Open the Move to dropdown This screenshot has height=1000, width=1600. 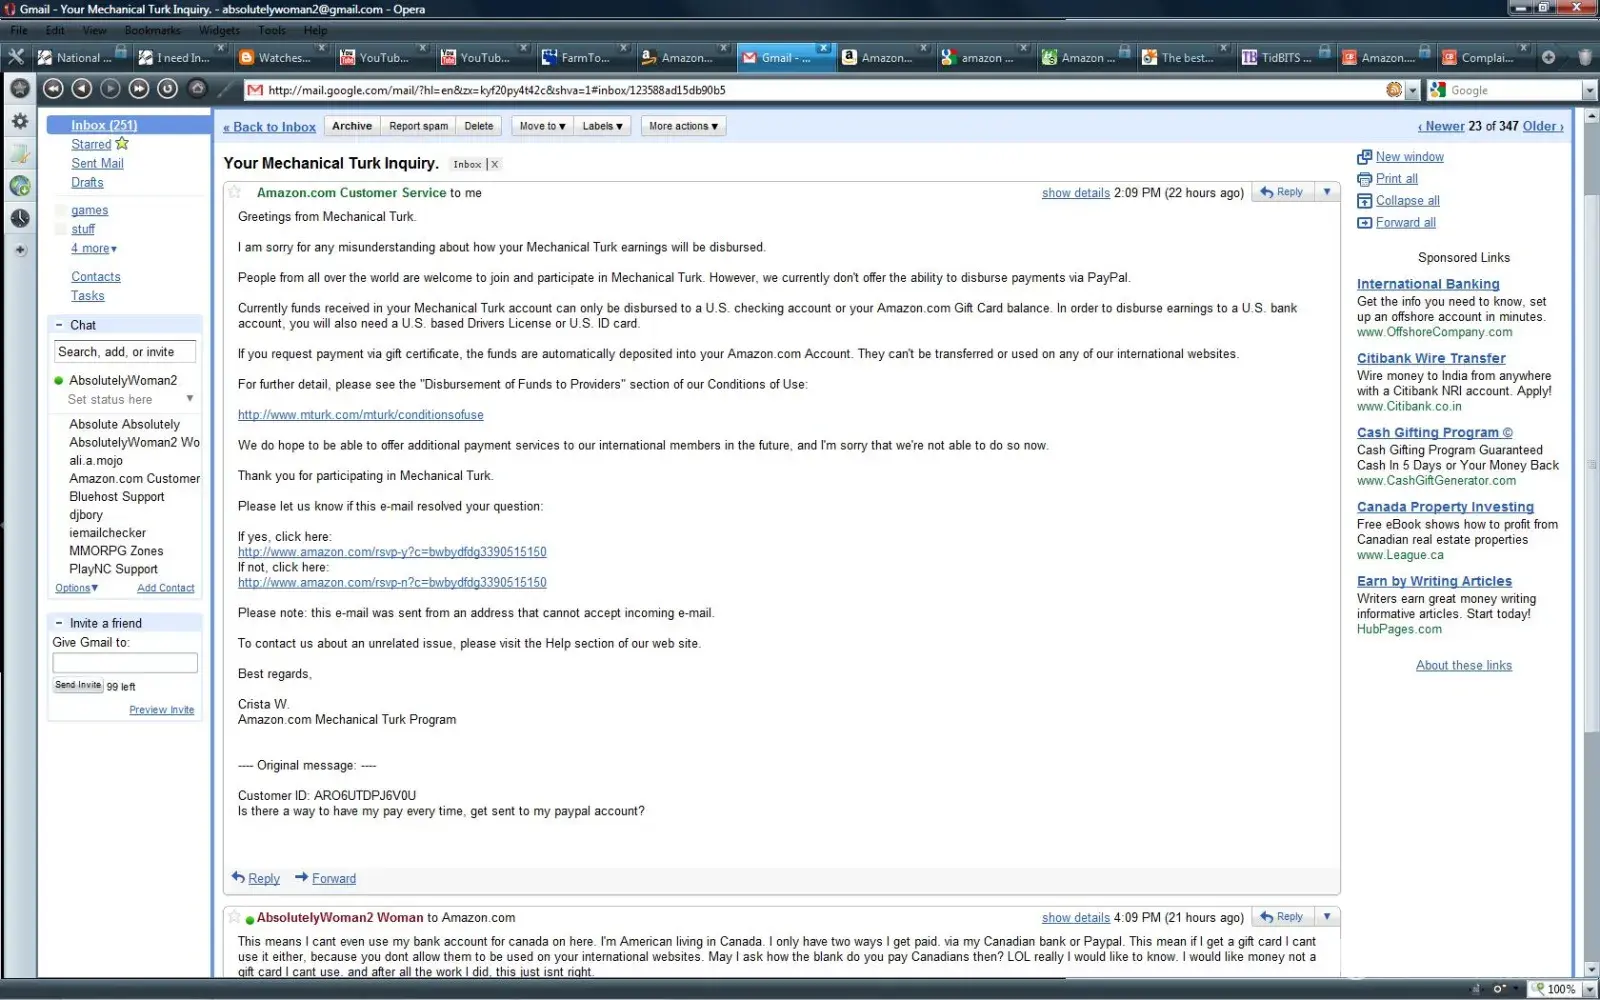[x=542, y=126]
